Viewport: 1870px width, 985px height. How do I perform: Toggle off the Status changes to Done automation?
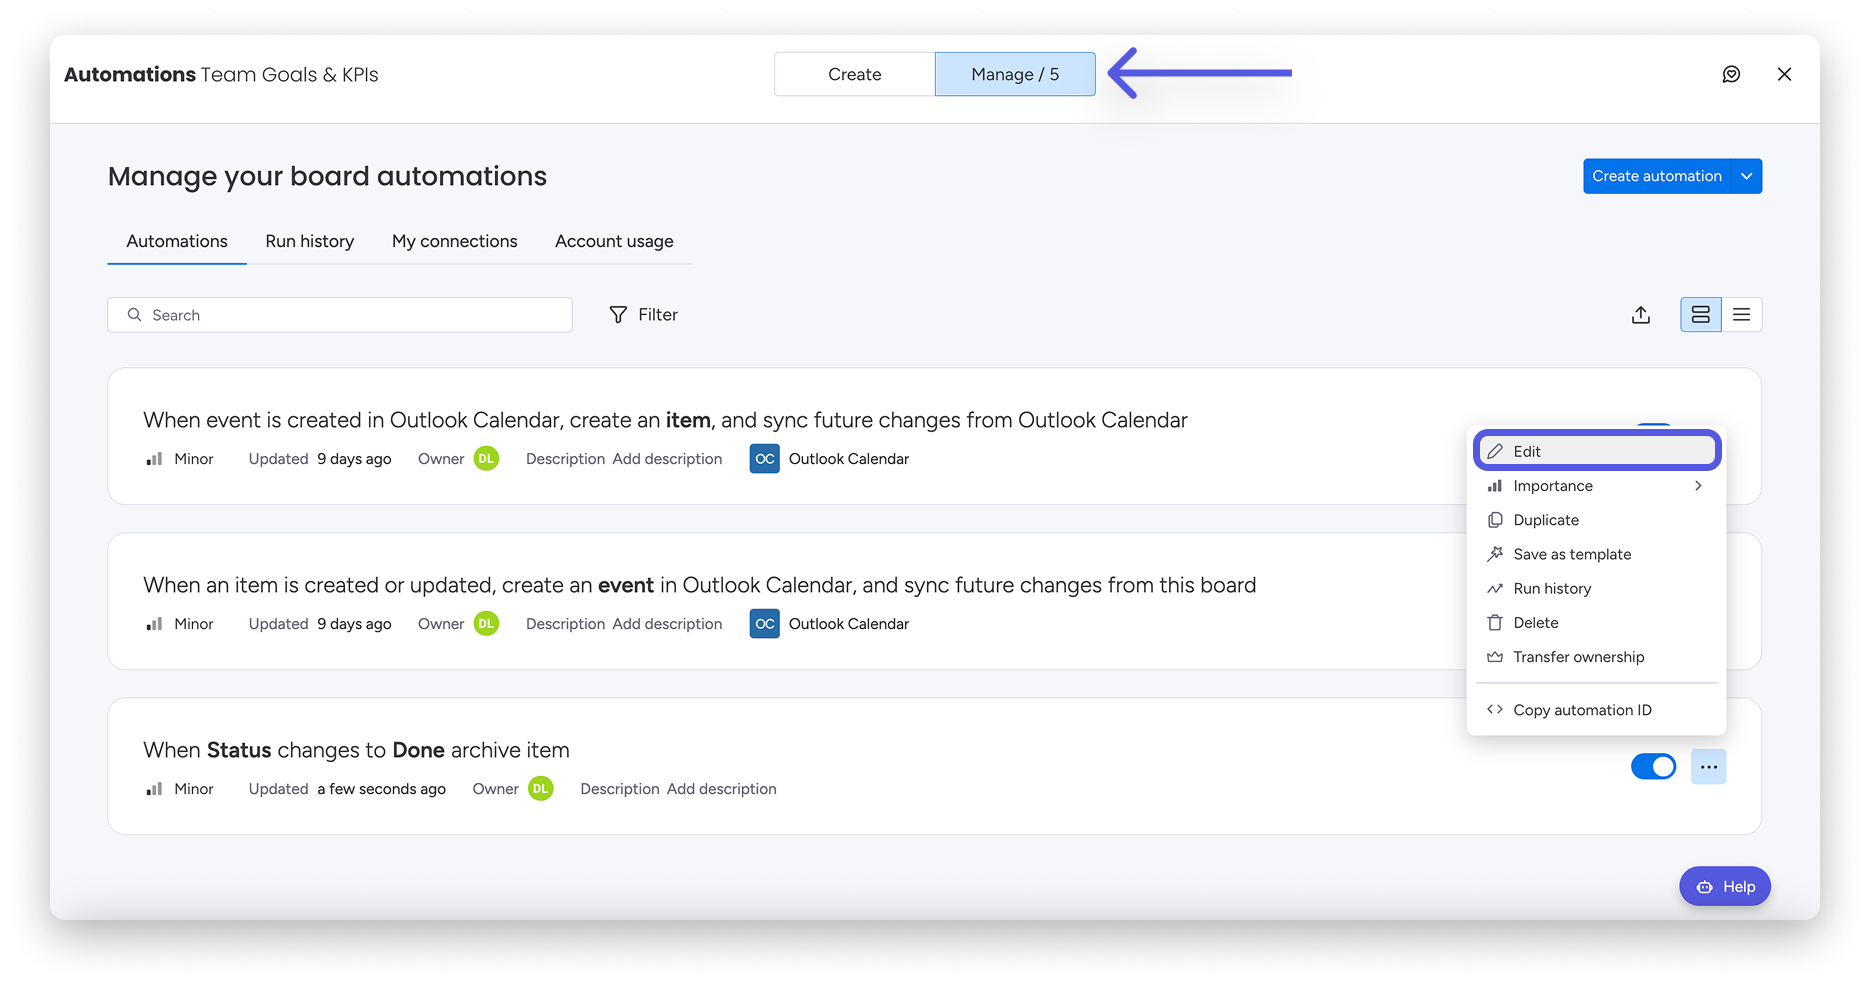pos(1653,767)
